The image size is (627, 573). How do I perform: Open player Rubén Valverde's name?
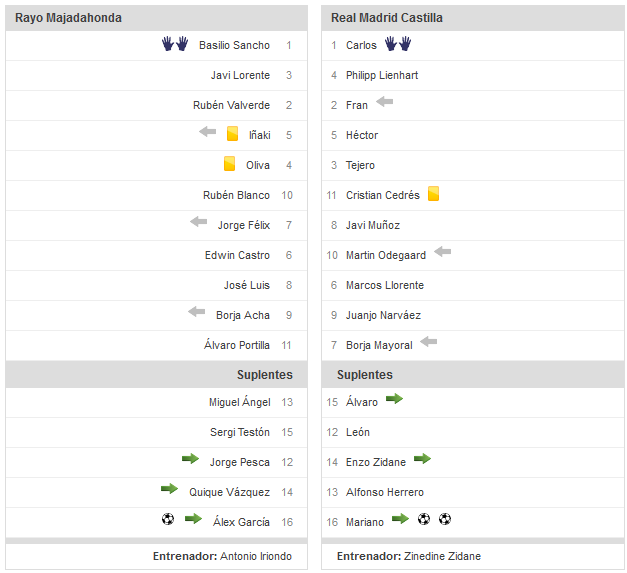(231, 105)
